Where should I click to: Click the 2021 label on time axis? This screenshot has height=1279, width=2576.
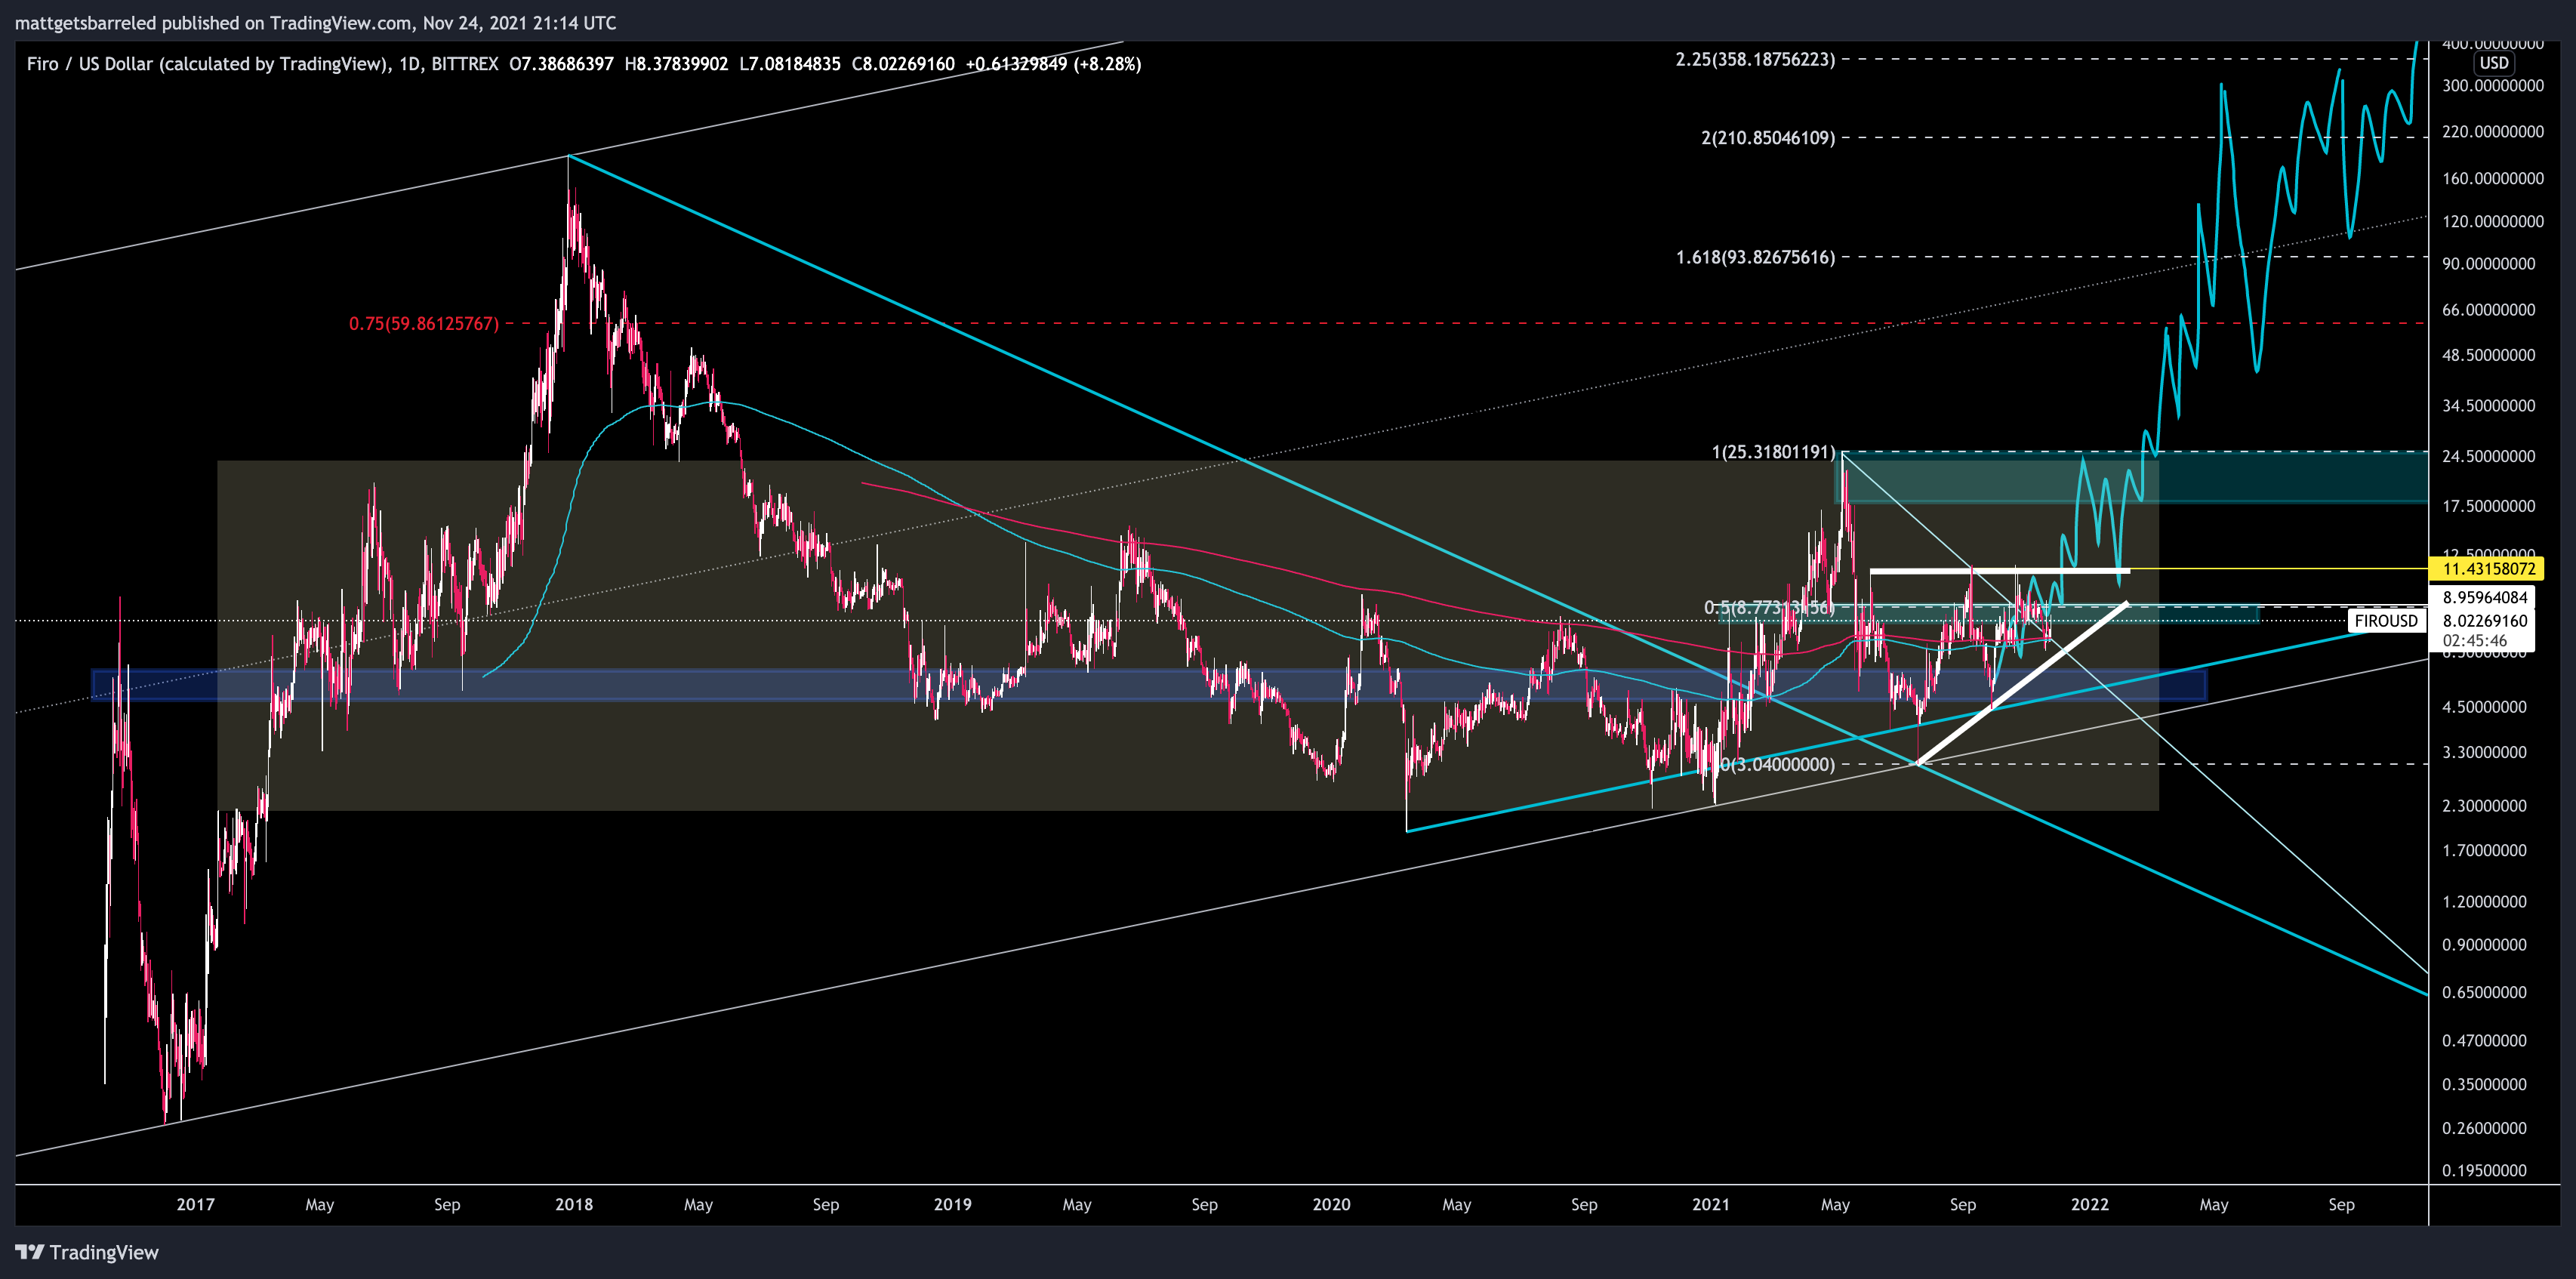tap(1710, 1204)
